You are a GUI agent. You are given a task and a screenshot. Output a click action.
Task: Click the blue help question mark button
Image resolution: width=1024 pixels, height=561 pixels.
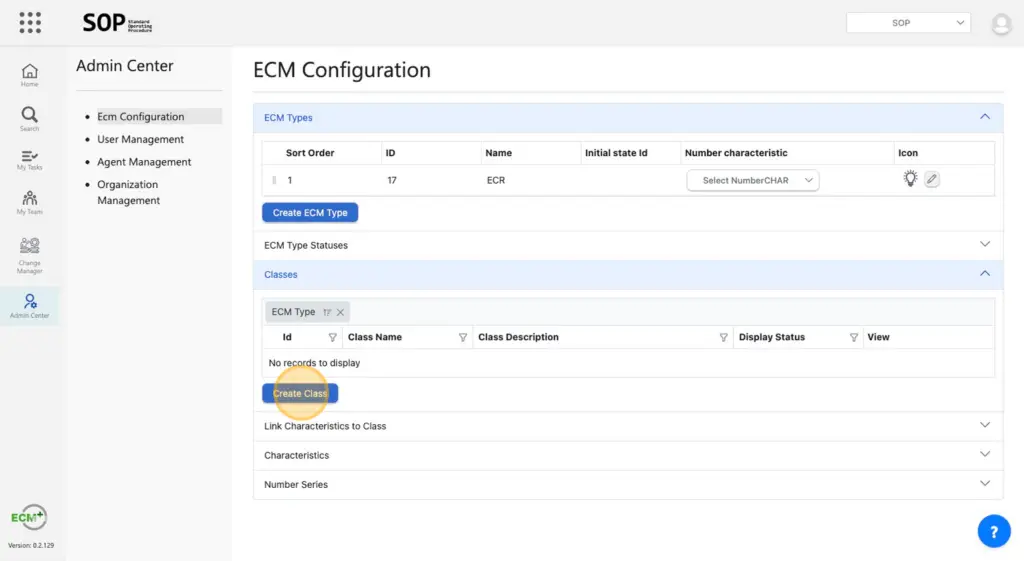pyautogui.click(x=993, y=532)
